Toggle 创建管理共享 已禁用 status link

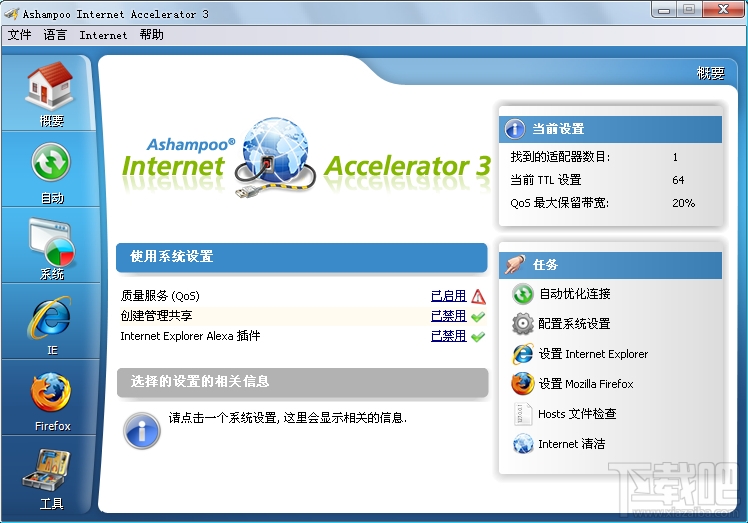[x=448, y=316]
